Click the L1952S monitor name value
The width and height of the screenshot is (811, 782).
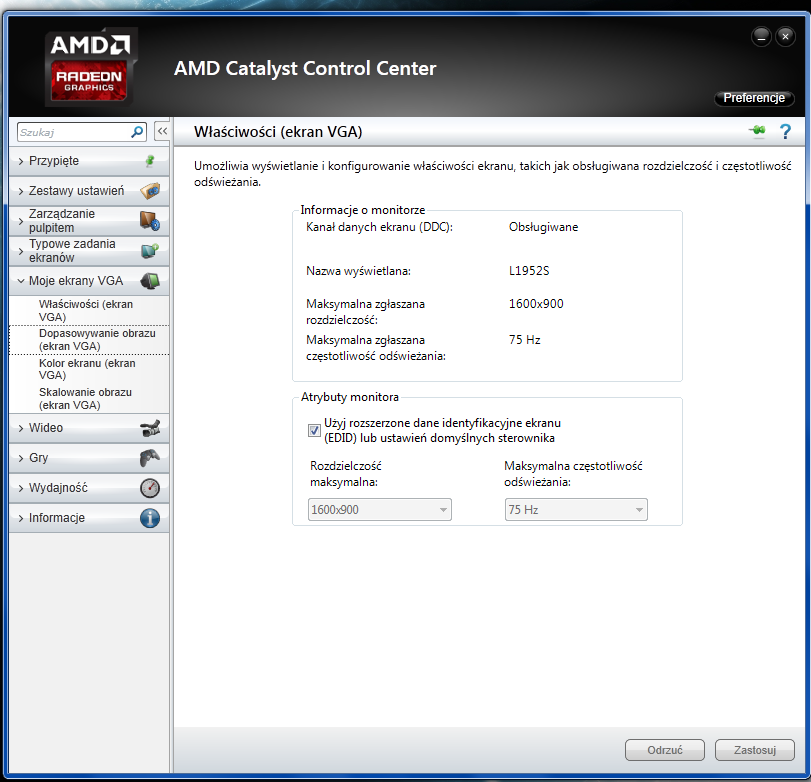[x=529, y=270]
